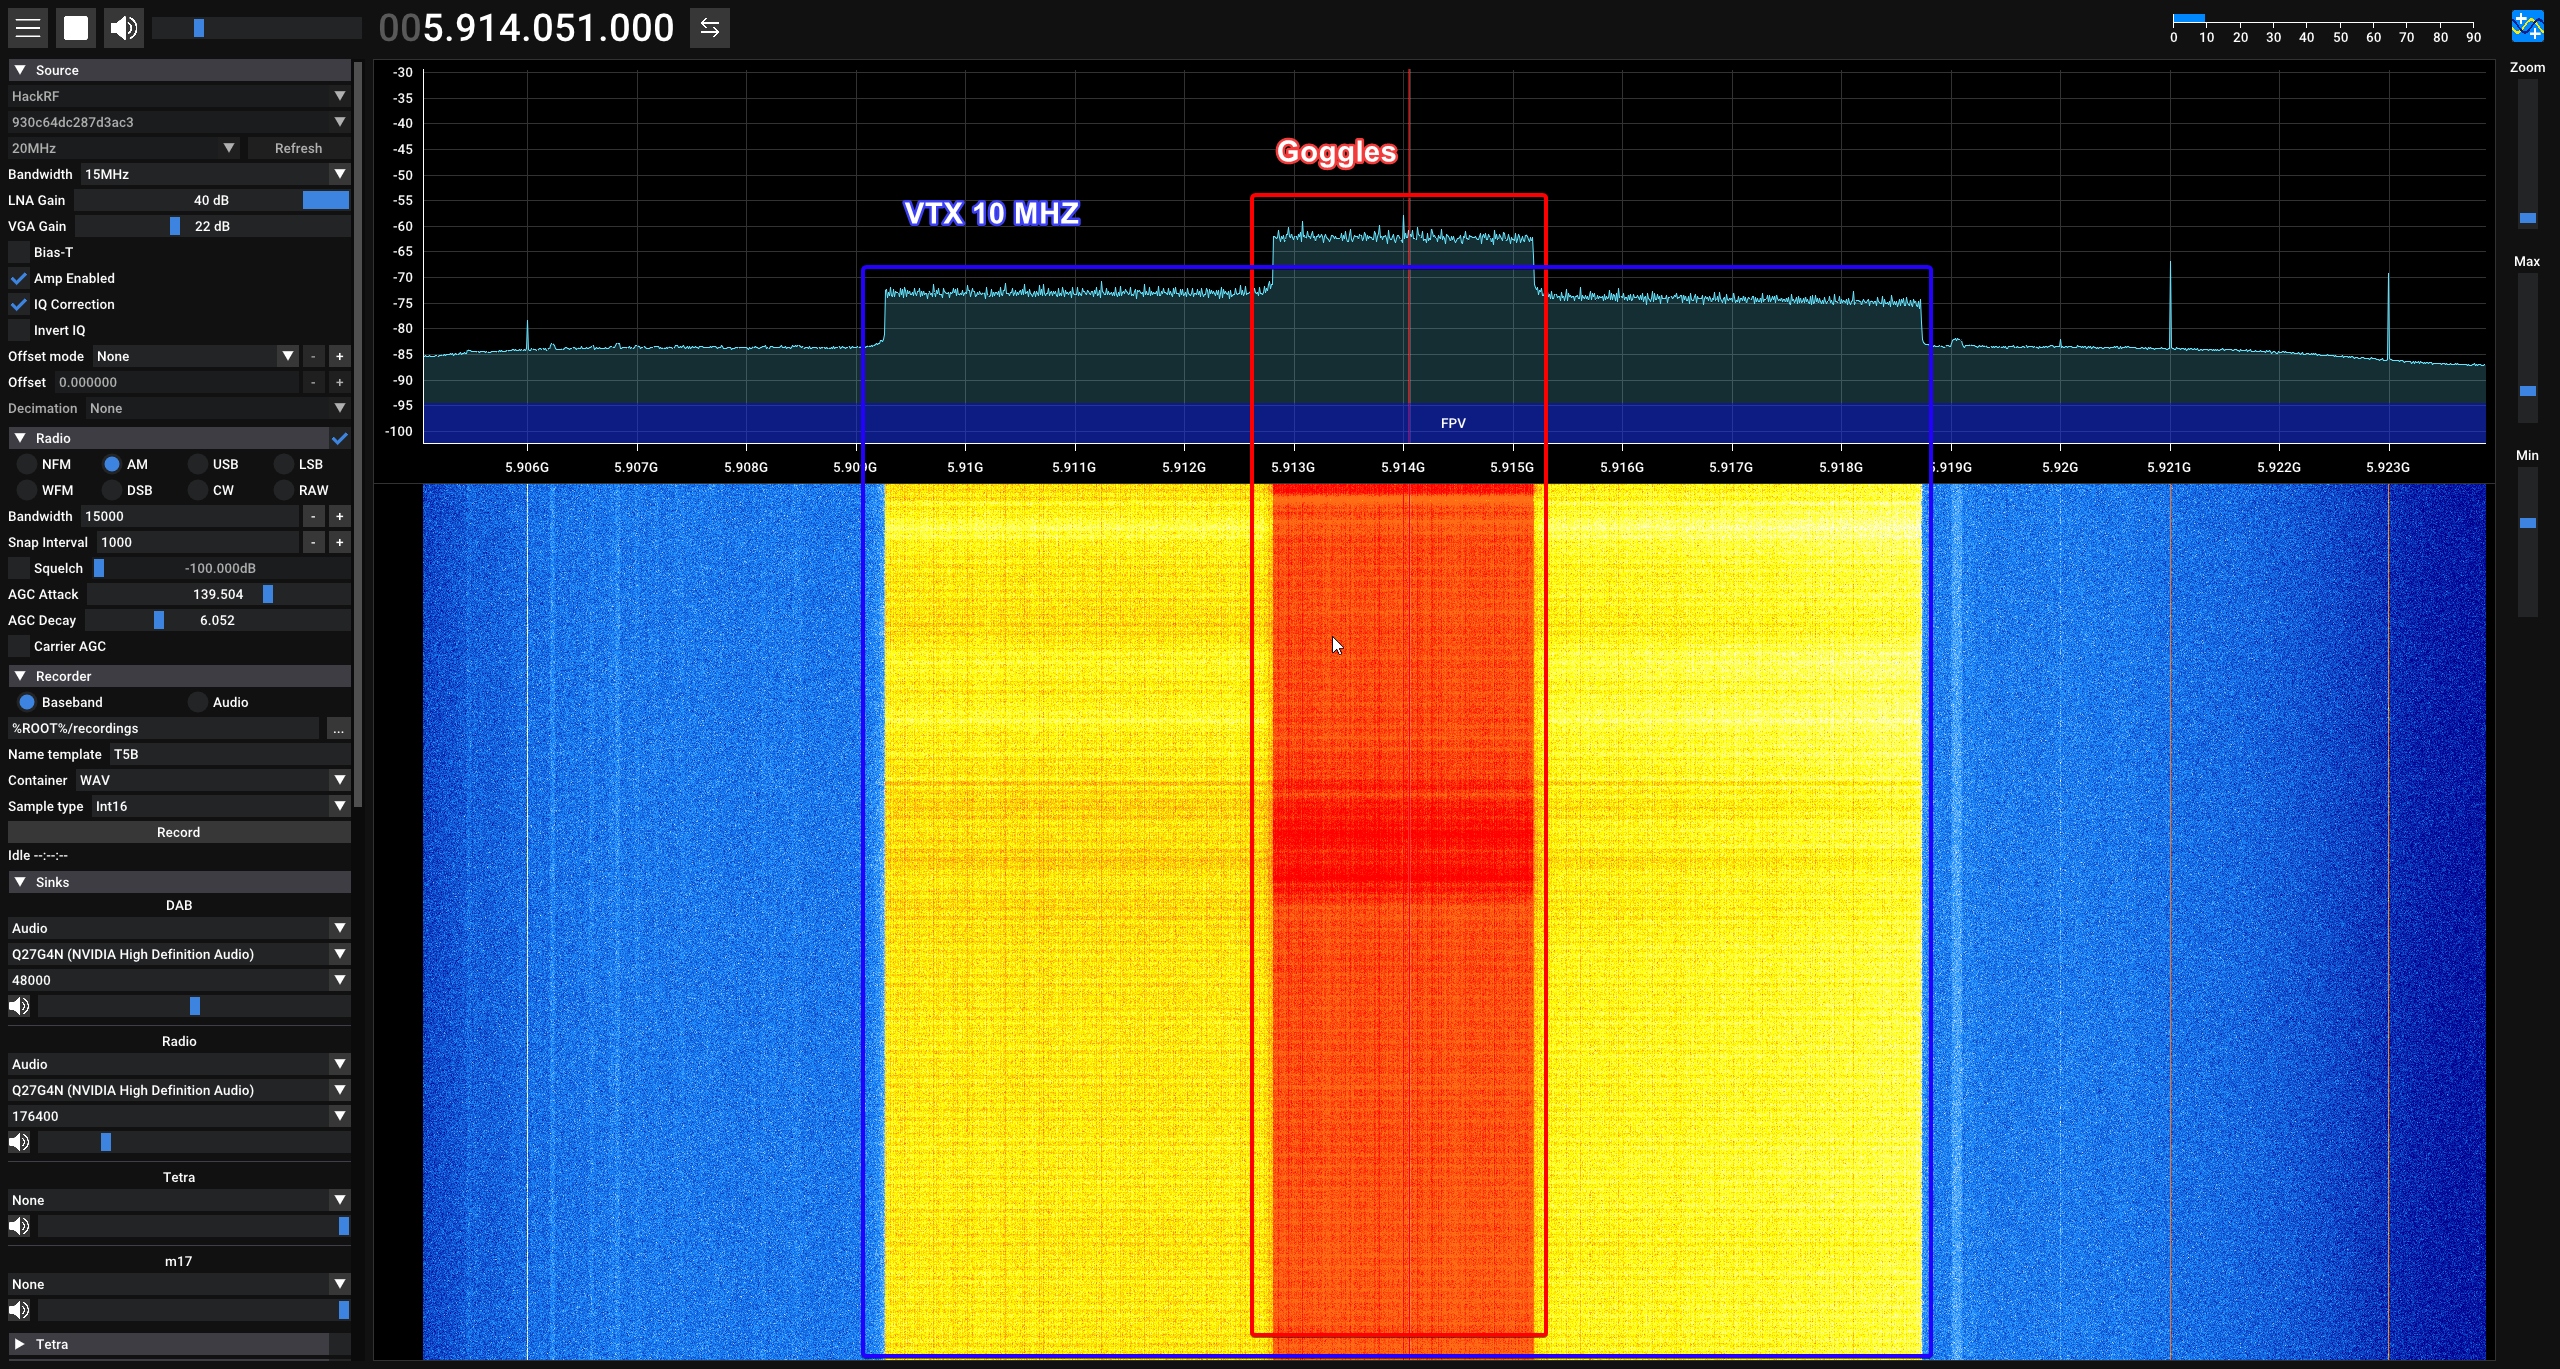Image resolution: width=2560 pixels, height=1369 pixels.
Task: Stop the SDR with the stop button
Action: pos(76,28)
